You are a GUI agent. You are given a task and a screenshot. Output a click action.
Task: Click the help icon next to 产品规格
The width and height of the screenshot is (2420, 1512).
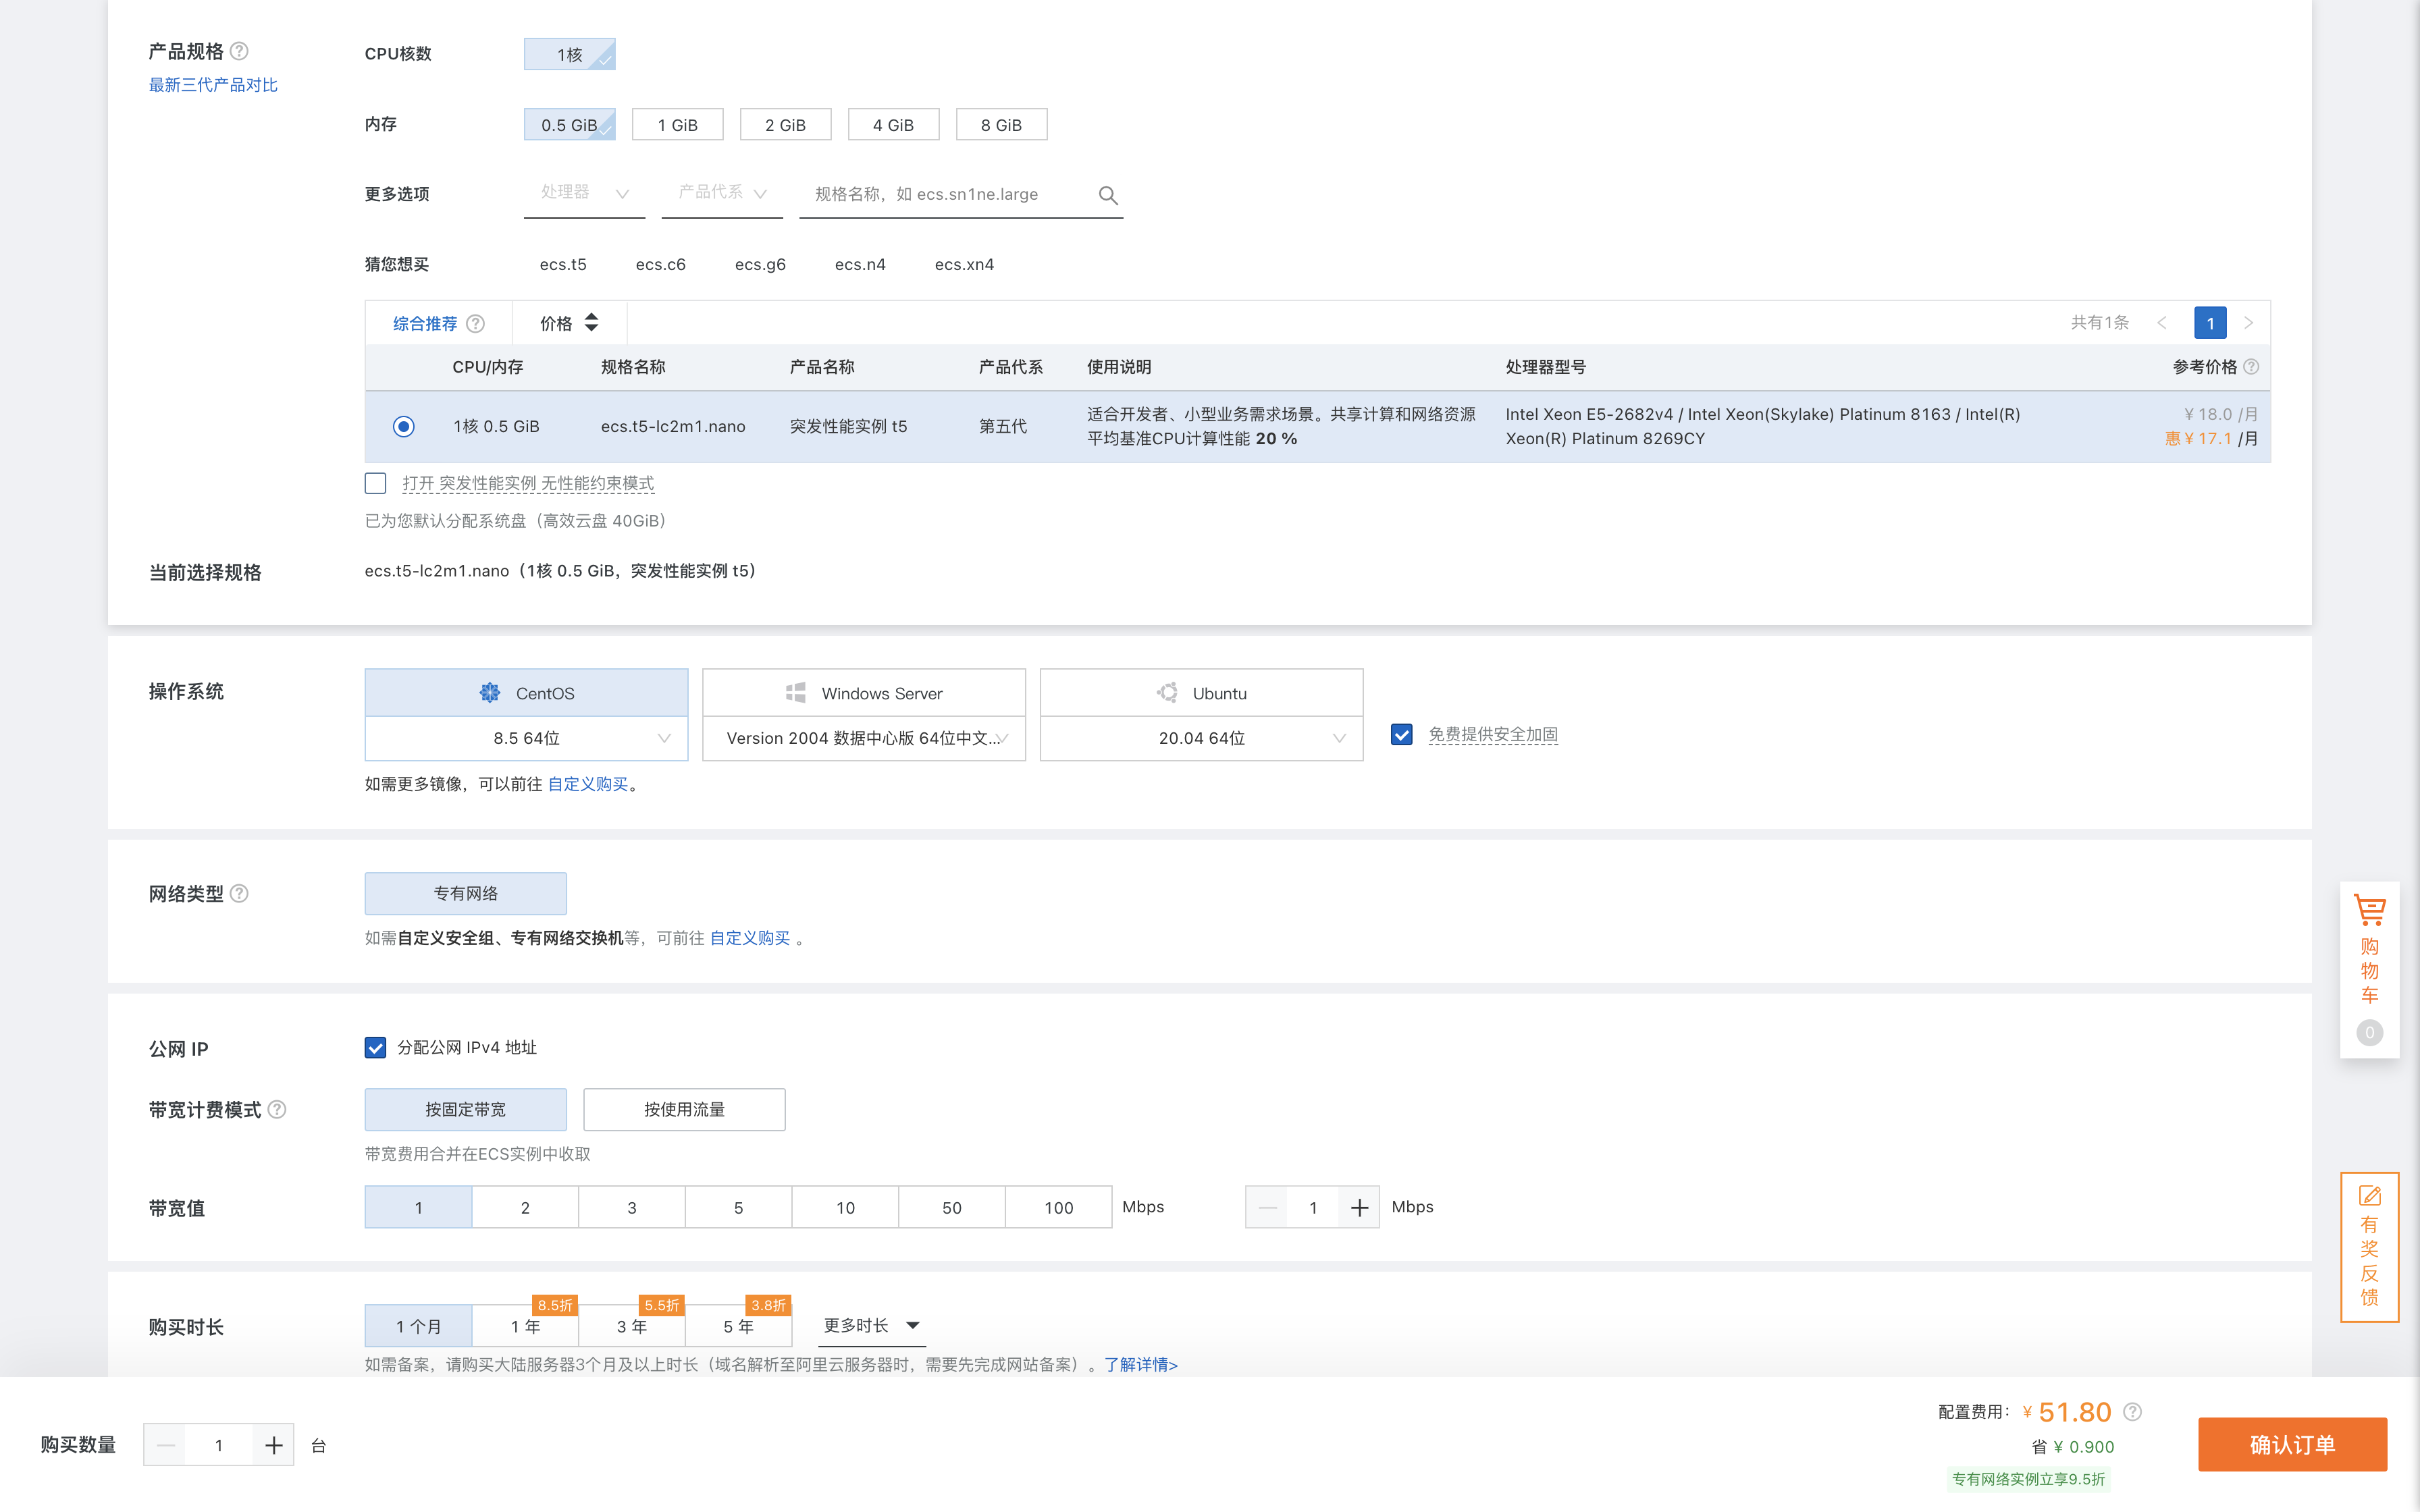[239, 51]
